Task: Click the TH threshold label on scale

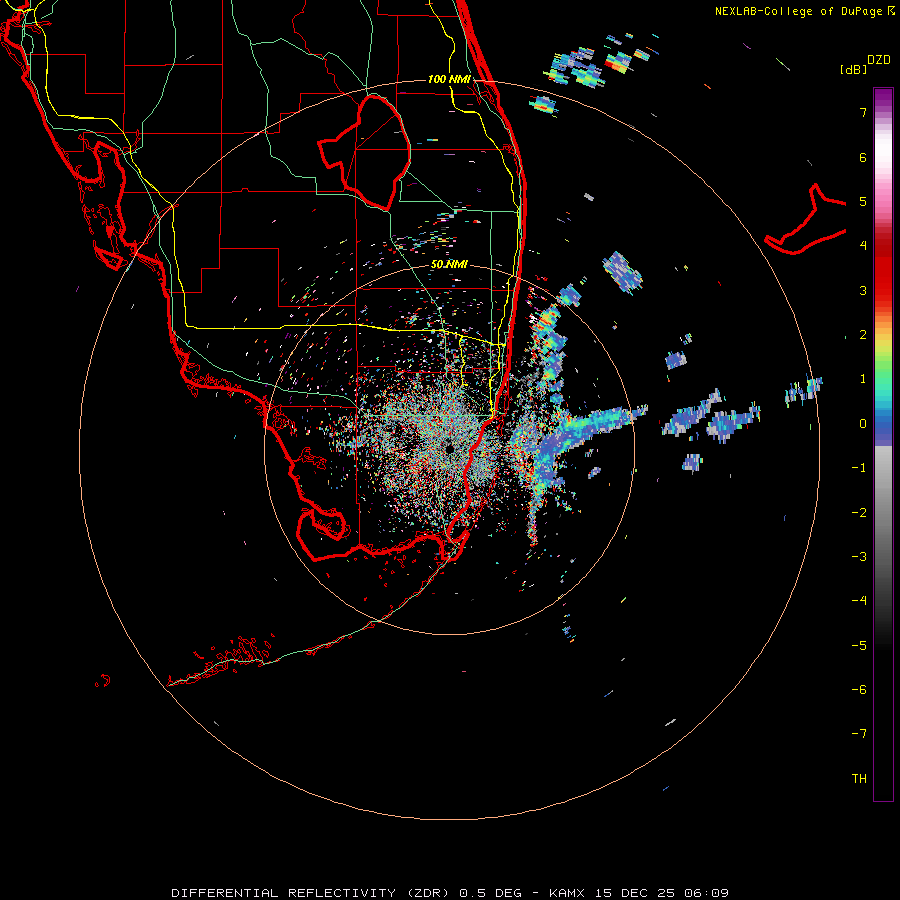Action: pos(859,779)
